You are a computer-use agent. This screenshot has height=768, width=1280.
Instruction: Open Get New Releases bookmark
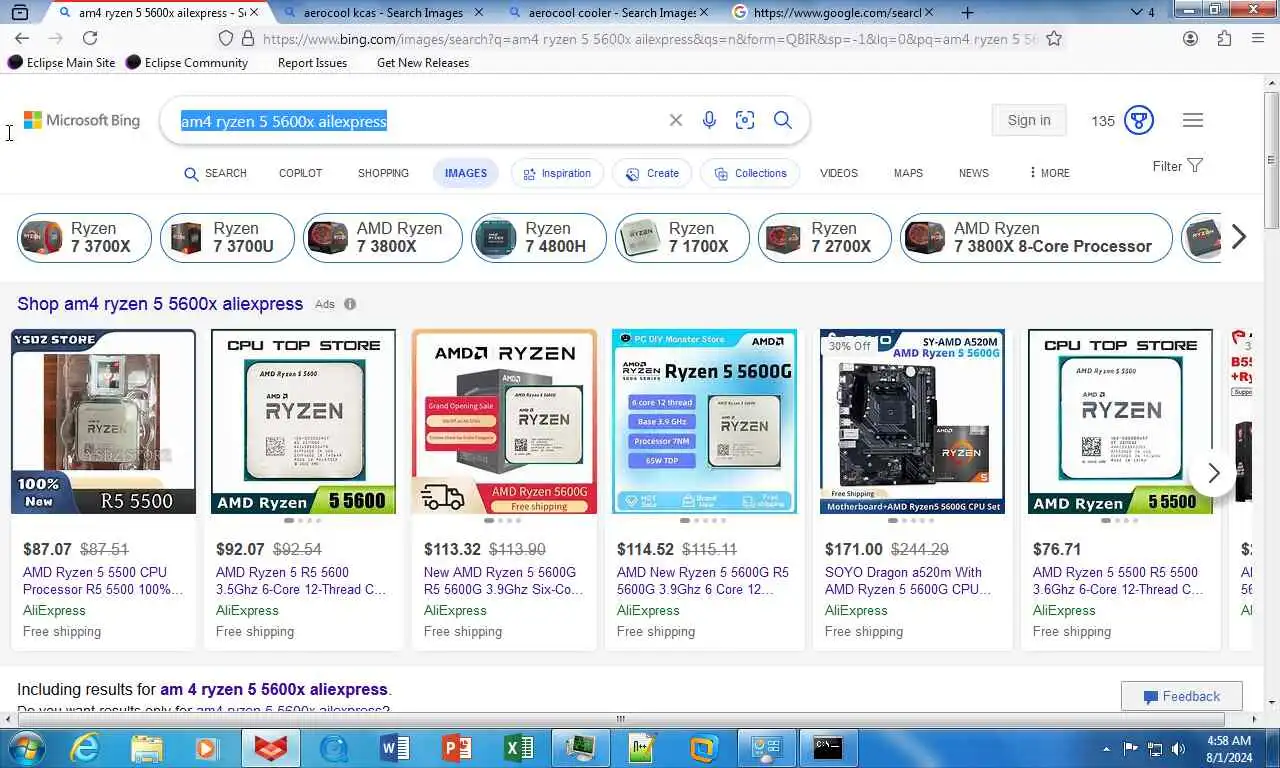[423, 62]
